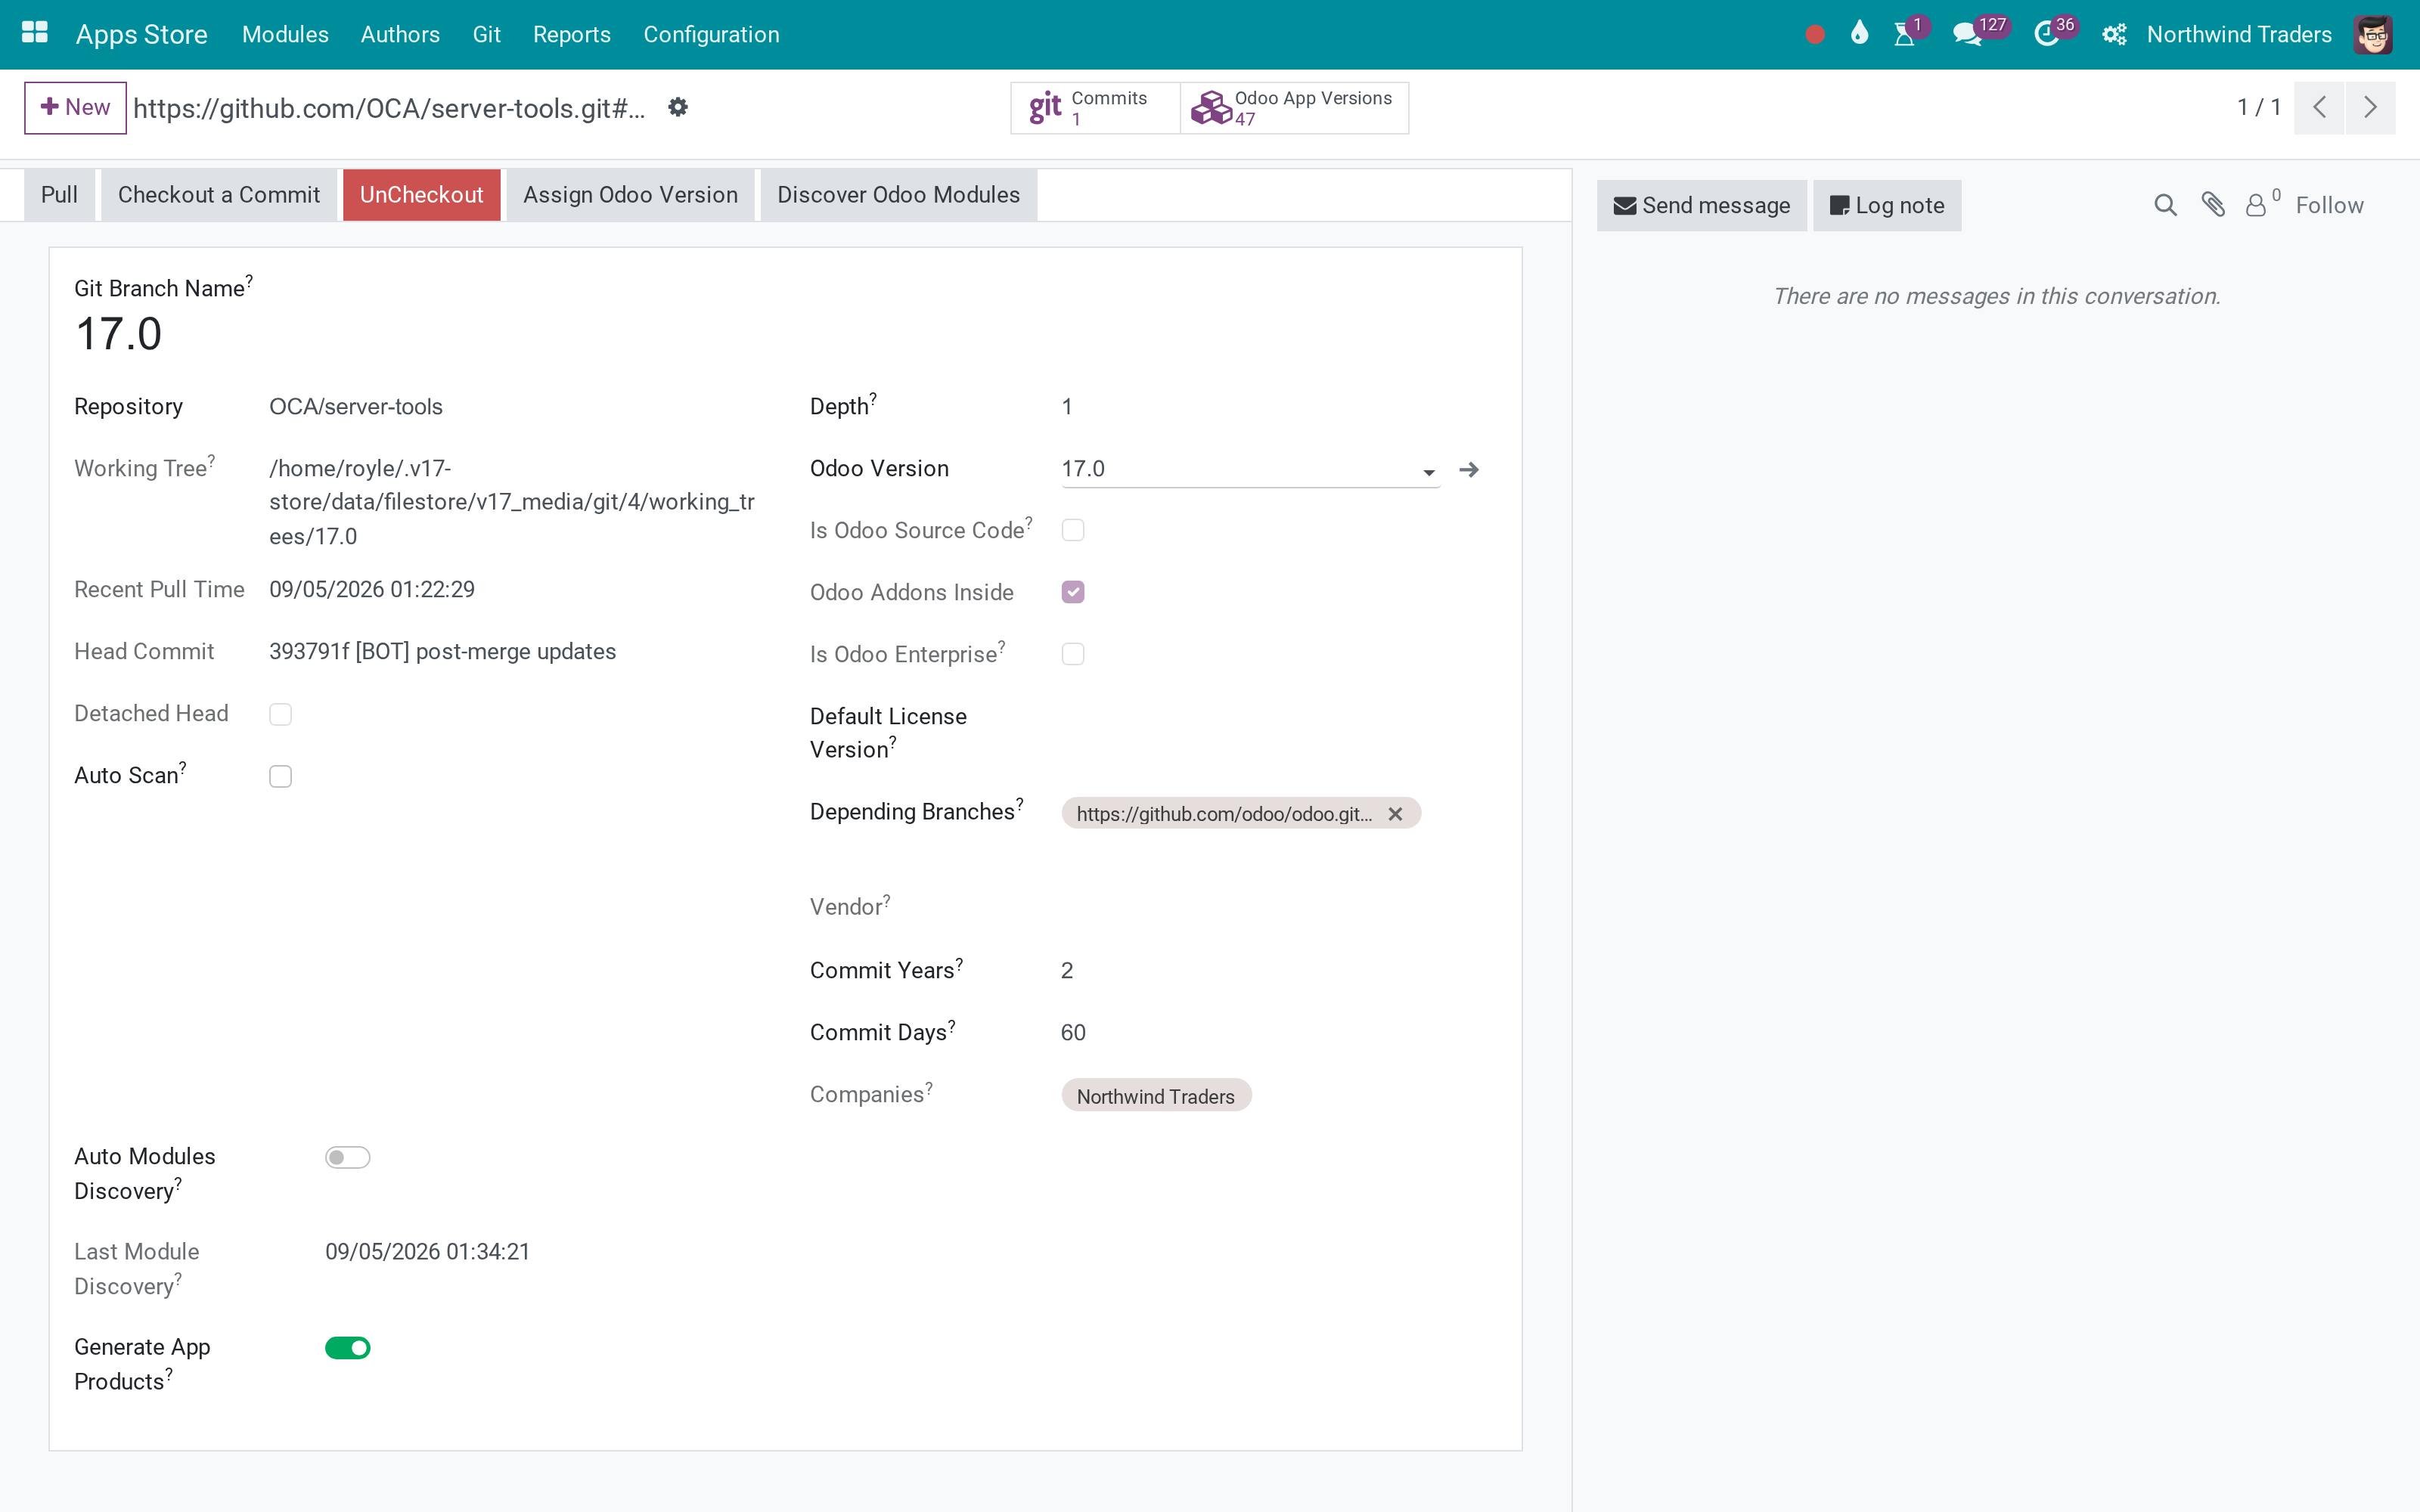Image resolution: width=2420 pixels, height=1512 pixels.
Task: Click the debug gears icon in navbar
Action: point(2113,34)
